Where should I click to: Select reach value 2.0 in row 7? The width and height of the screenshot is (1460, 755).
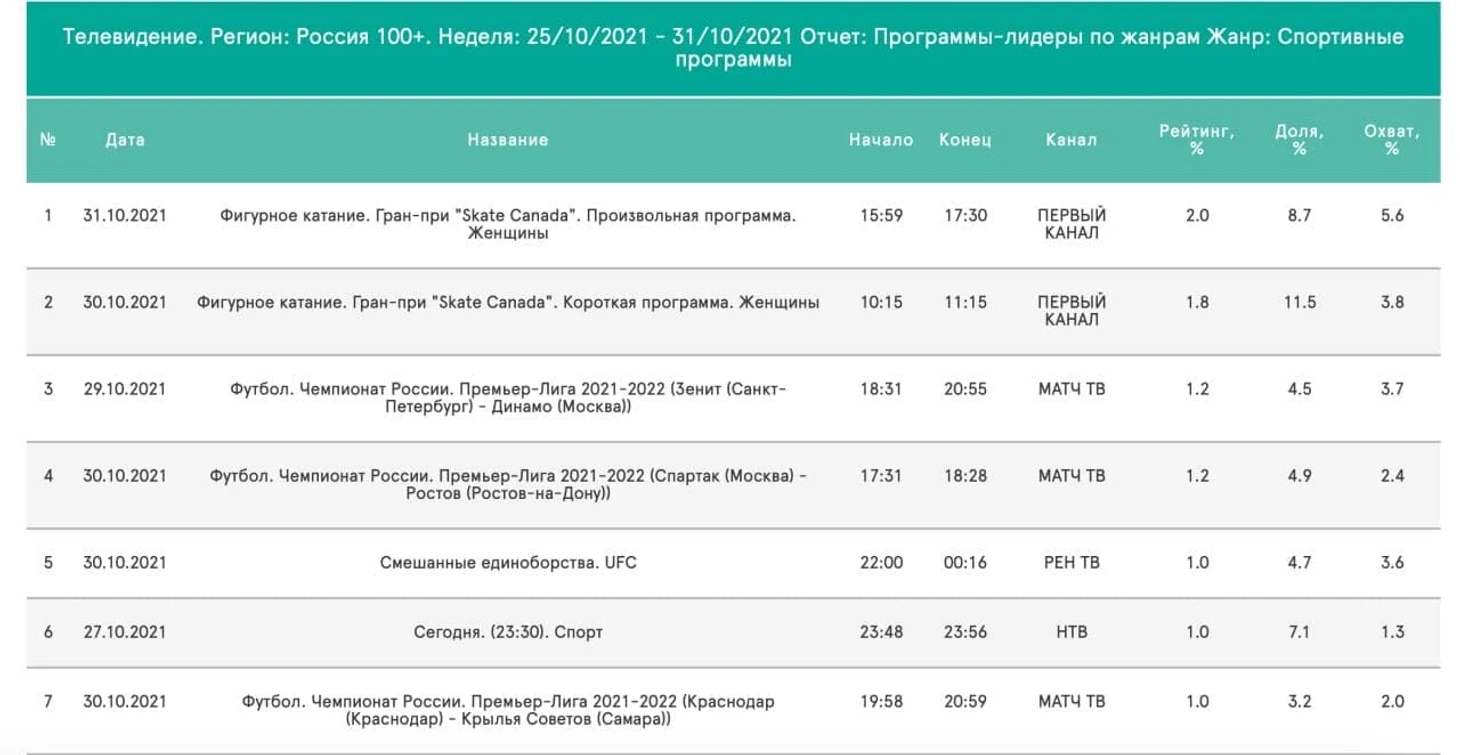[1392, 702]
